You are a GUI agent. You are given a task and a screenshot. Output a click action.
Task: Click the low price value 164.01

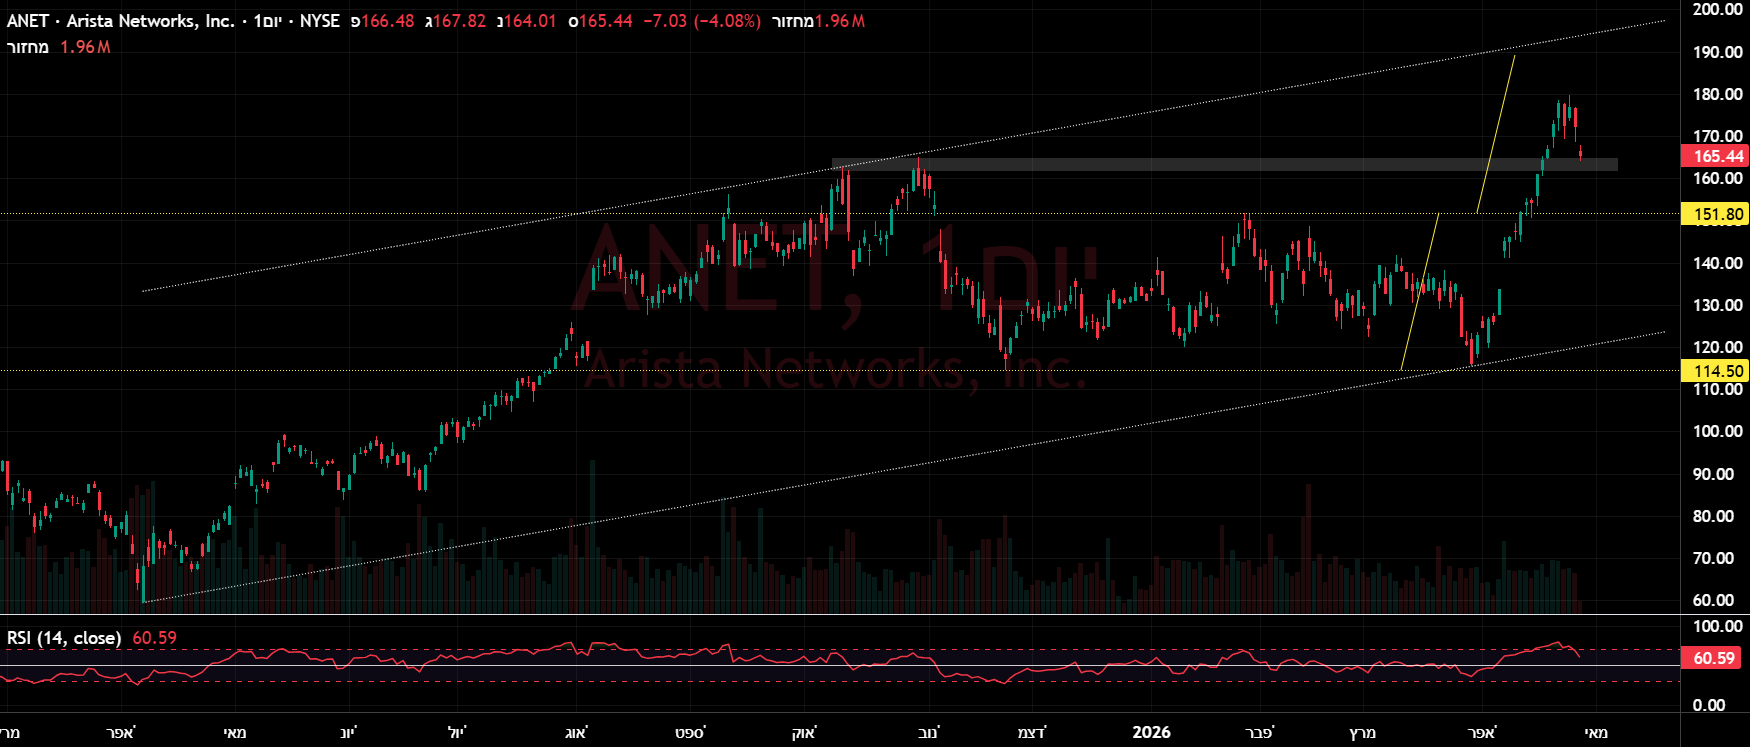click(x=529, y=21)
